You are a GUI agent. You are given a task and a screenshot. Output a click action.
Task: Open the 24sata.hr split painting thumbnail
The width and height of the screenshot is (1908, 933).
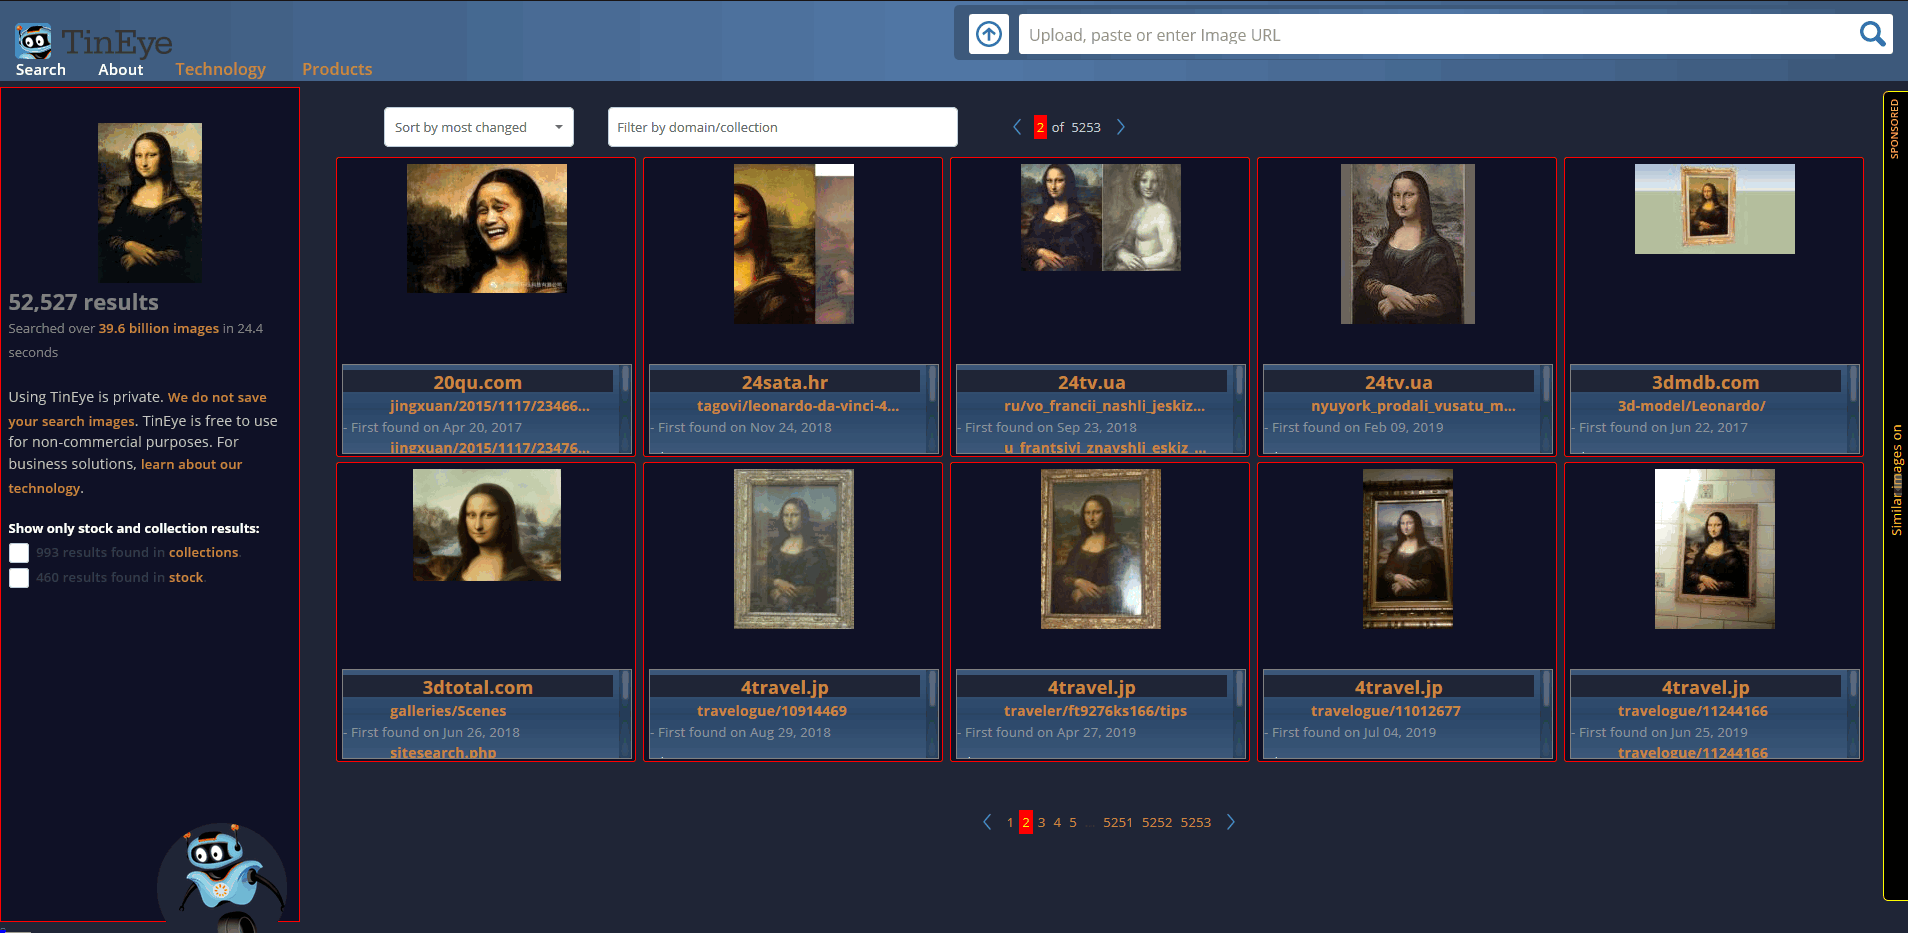pyautogui.click(x=794, y=244)
